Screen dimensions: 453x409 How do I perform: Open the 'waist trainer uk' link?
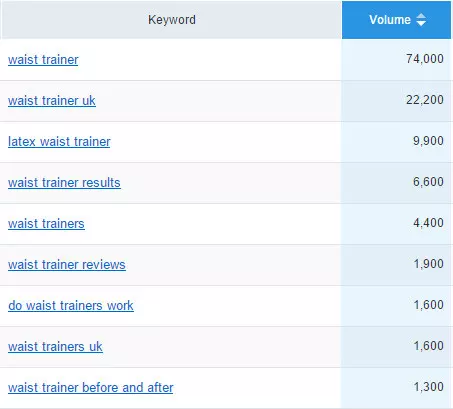52,101
